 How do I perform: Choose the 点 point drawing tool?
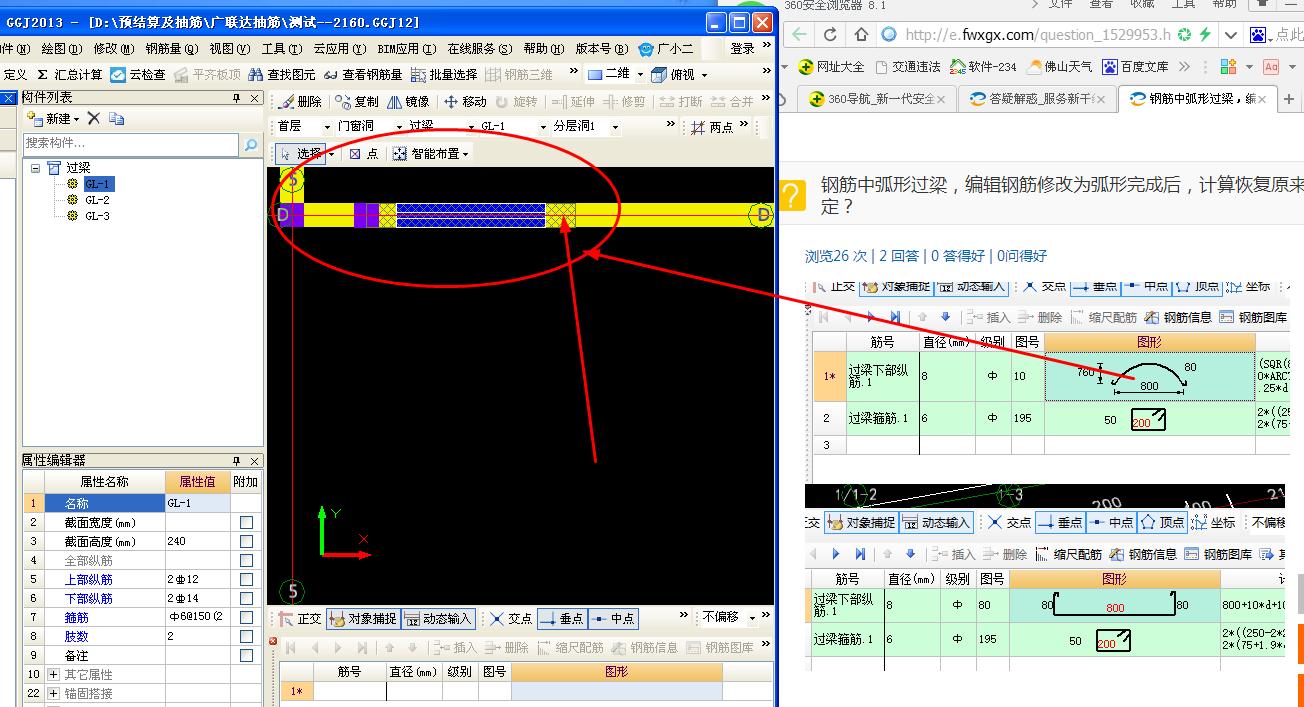pyautogui.click(x=363, y=154)
